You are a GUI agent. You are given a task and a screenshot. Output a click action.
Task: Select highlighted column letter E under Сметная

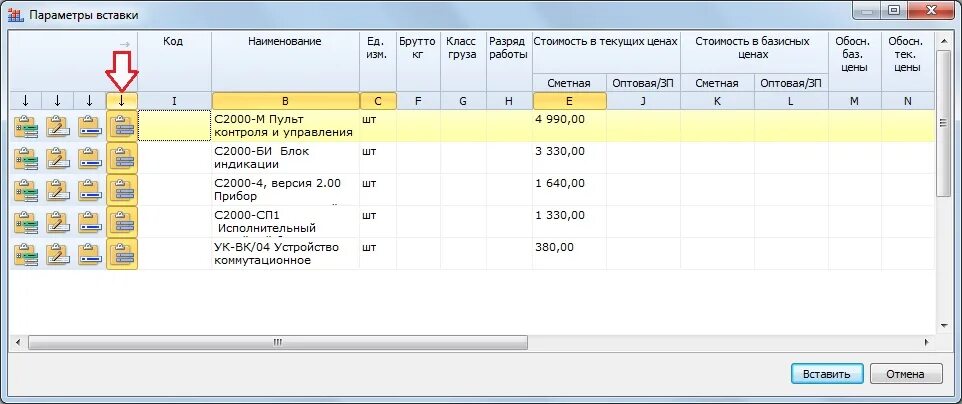coord(569,101)
